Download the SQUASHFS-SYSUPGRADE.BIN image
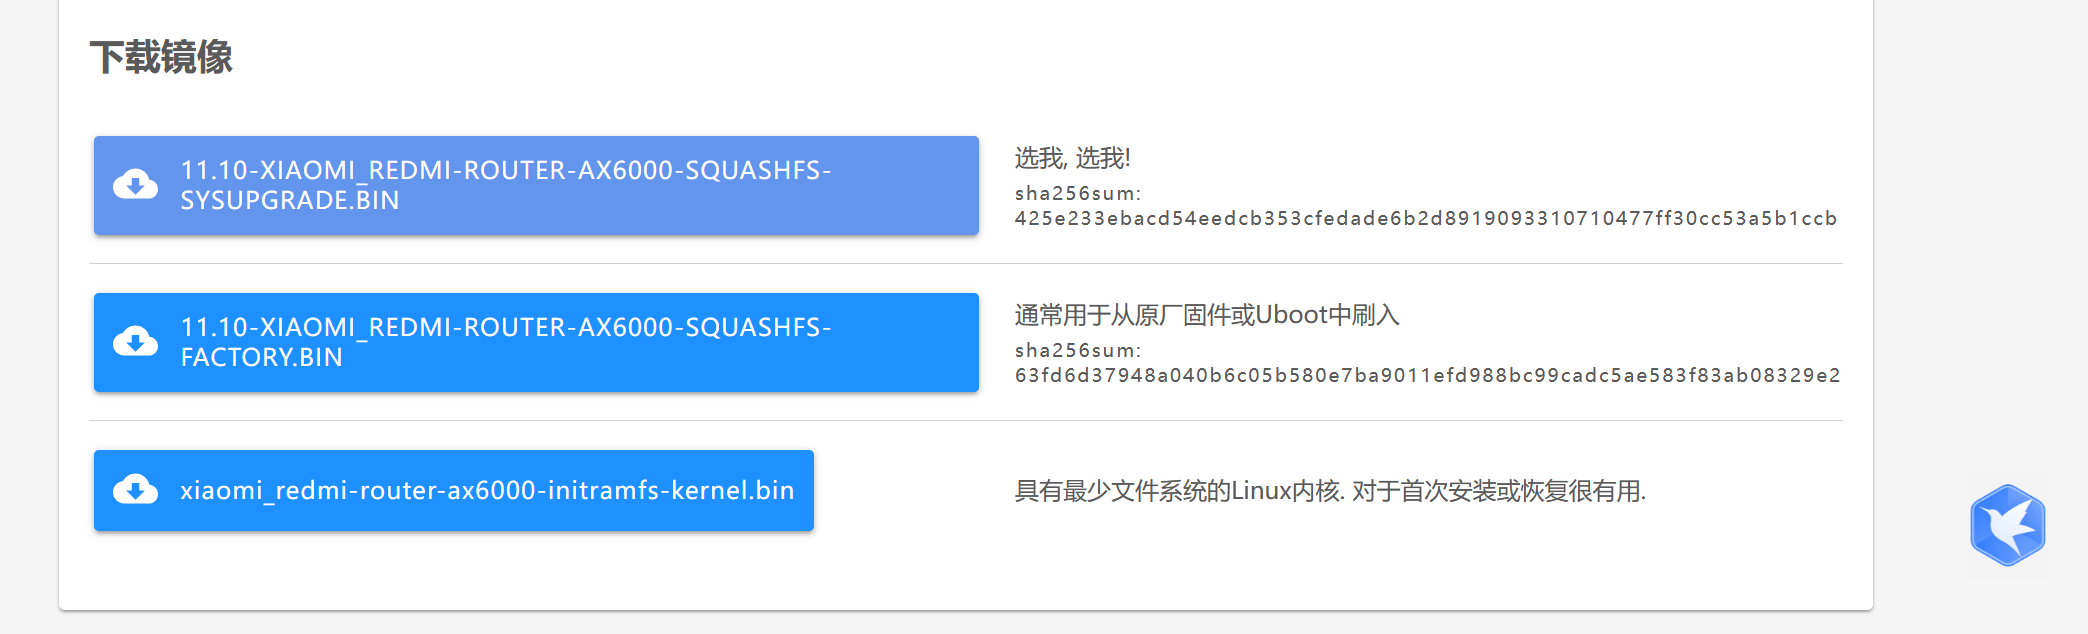 536,185
